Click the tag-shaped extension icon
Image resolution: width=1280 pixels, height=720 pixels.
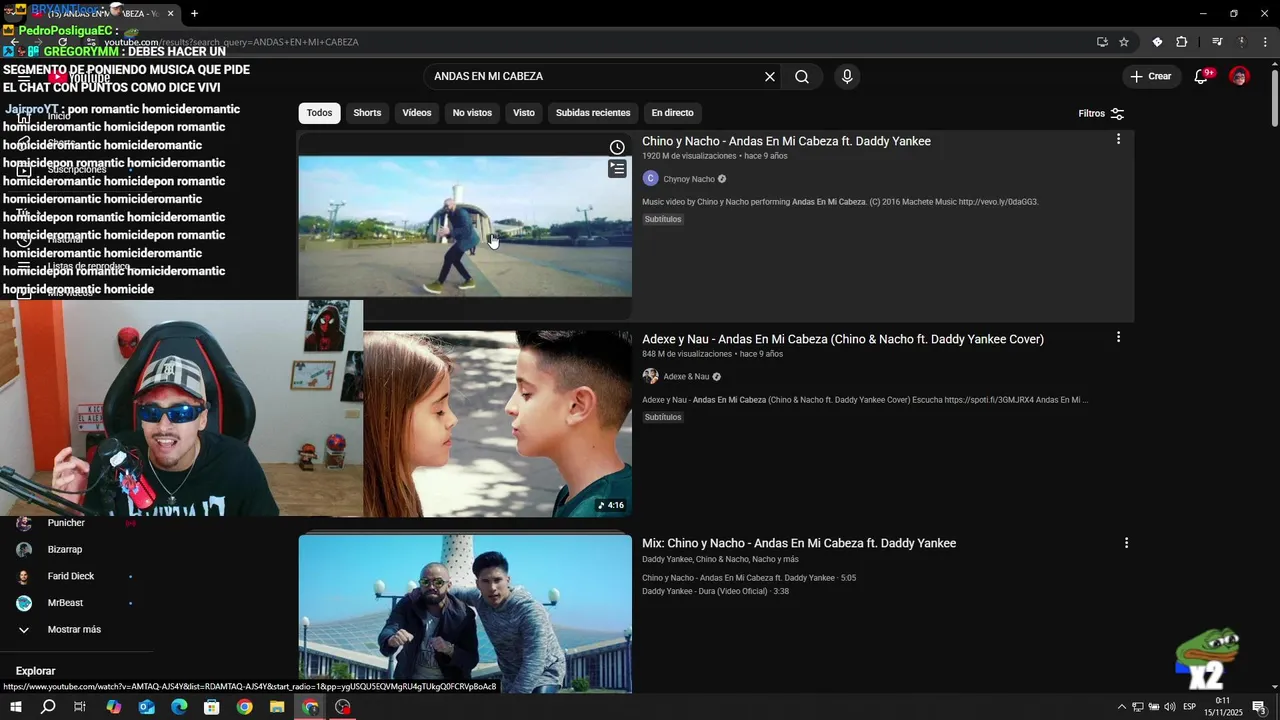click(x=1157, y=42)
